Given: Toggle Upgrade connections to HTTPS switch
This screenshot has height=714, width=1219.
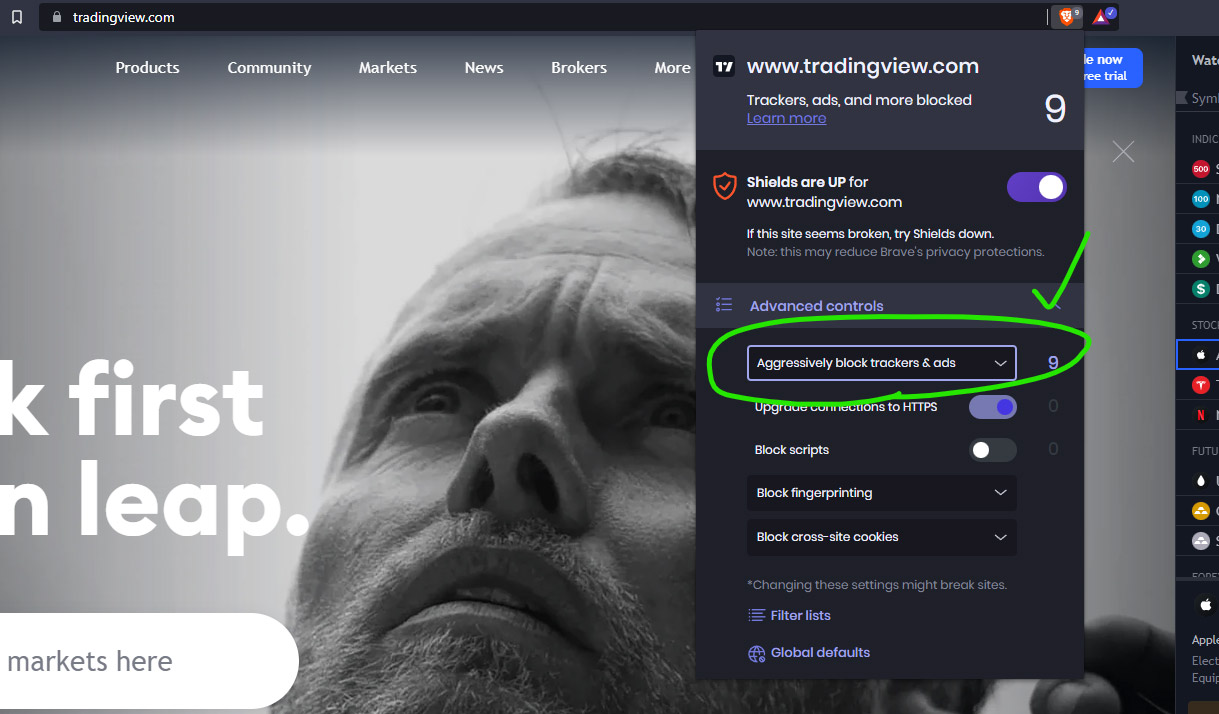Looking at the screenshot, I should pos(993,407).
